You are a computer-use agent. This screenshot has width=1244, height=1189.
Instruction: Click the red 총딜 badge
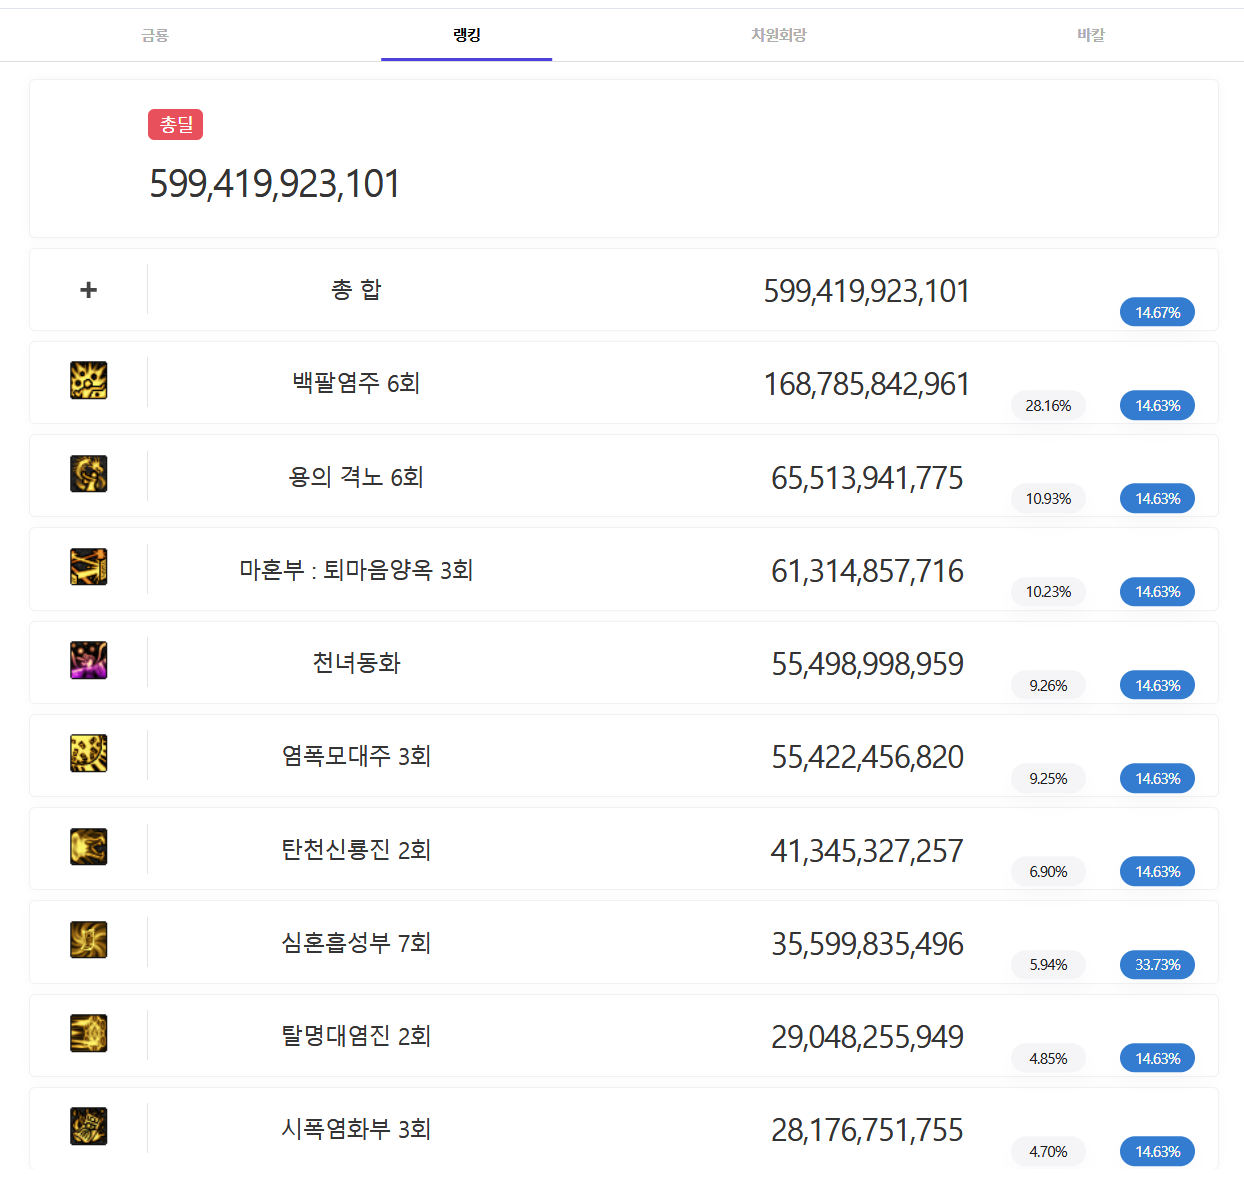click(x=176, y=125)
